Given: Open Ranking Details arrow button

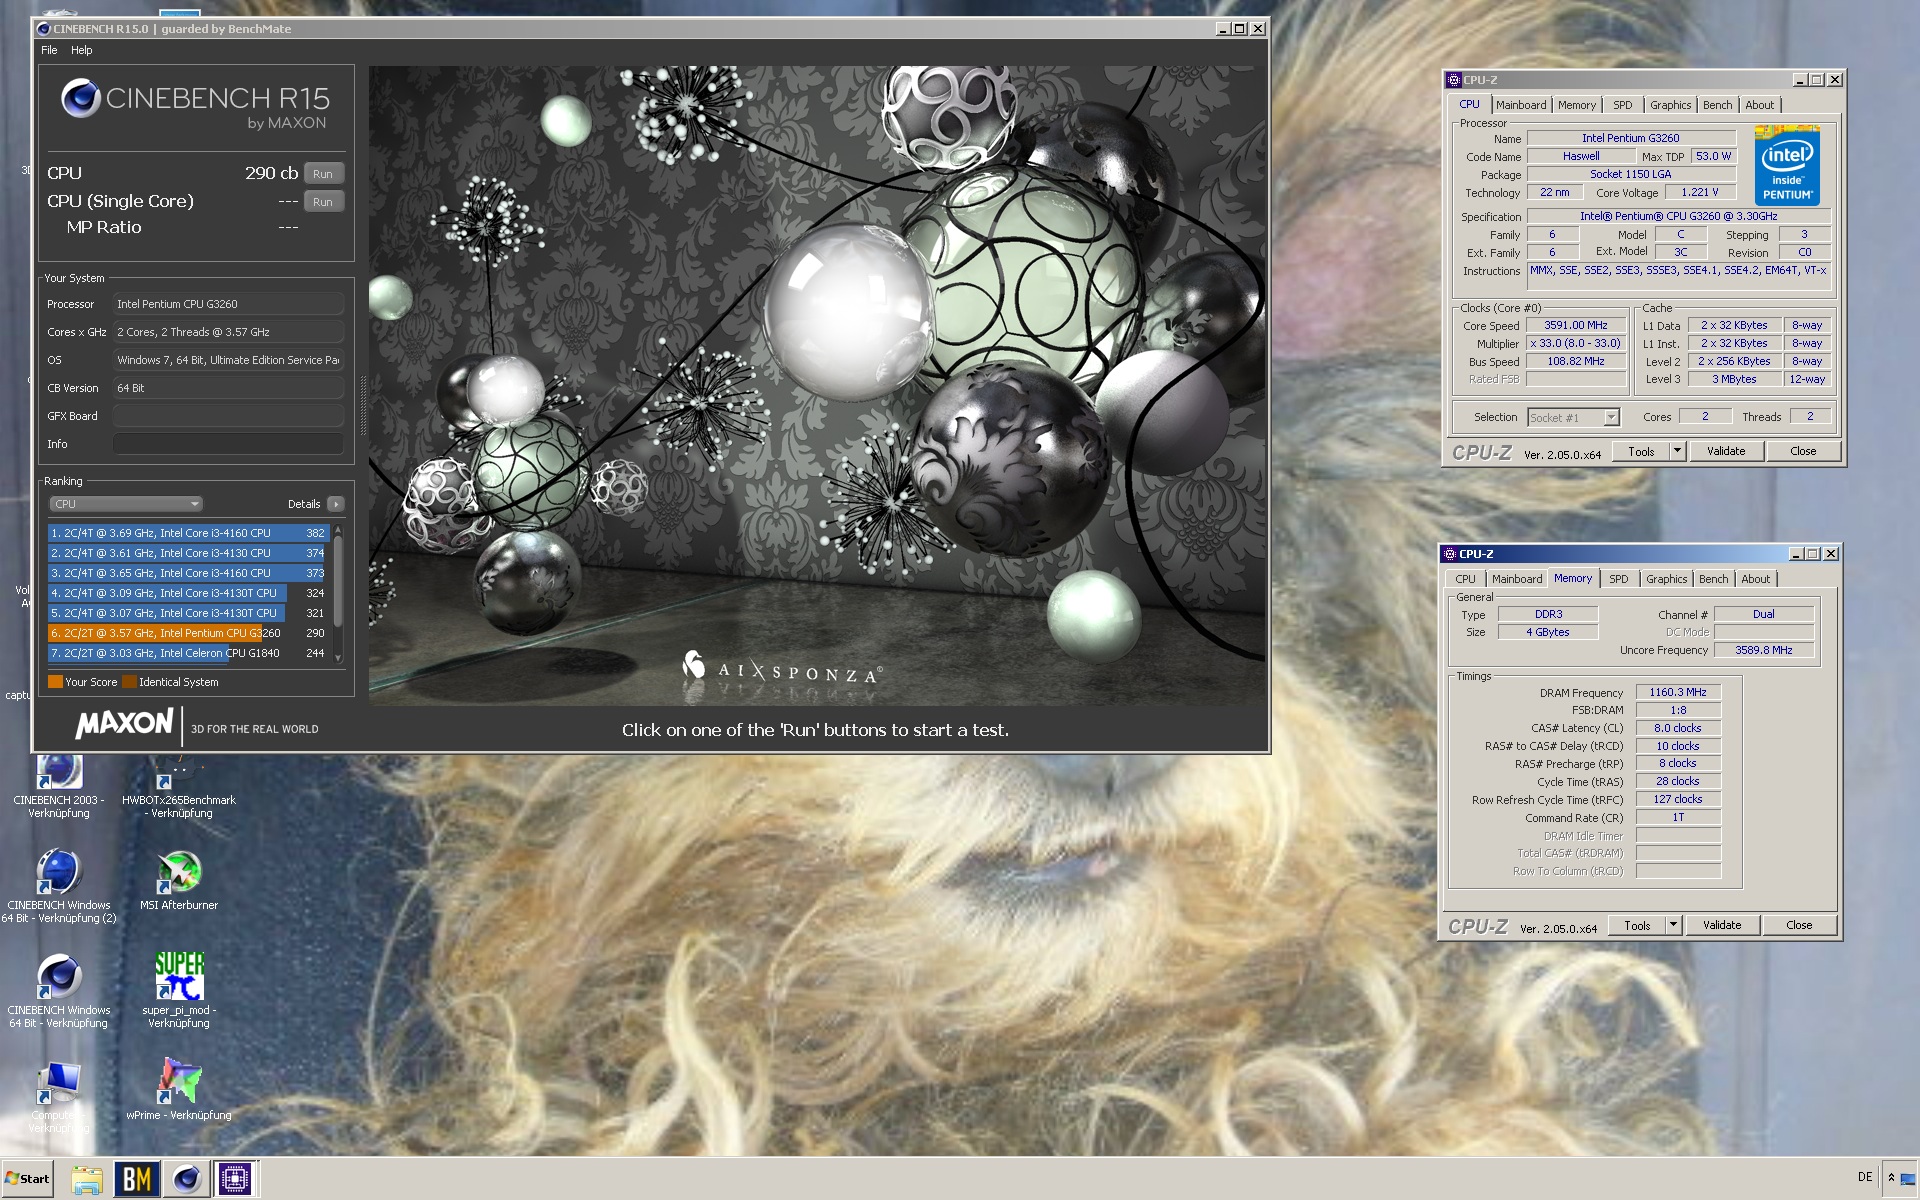Looking at the screenshot, I should (x=336, y=504).
